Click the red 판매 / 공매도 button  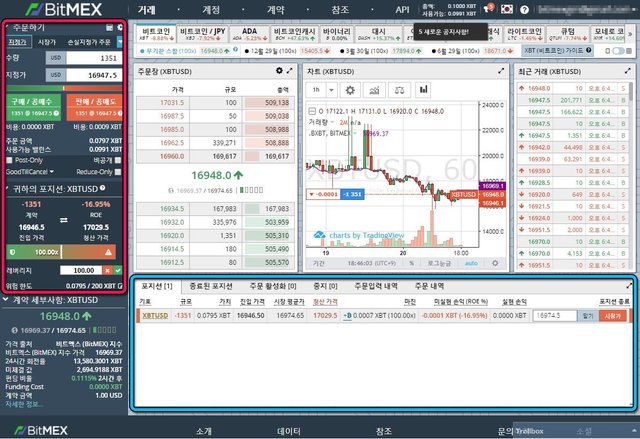click(x=95, y=107)
